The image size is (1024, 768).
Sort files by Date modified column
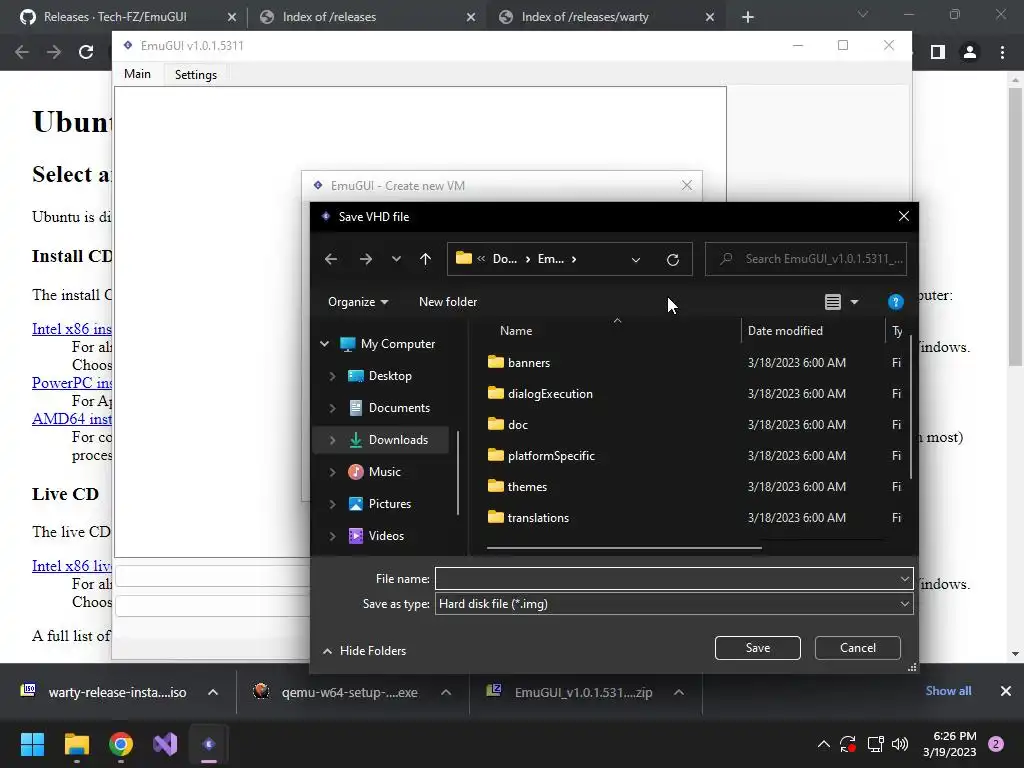click(x=785, y=330)
